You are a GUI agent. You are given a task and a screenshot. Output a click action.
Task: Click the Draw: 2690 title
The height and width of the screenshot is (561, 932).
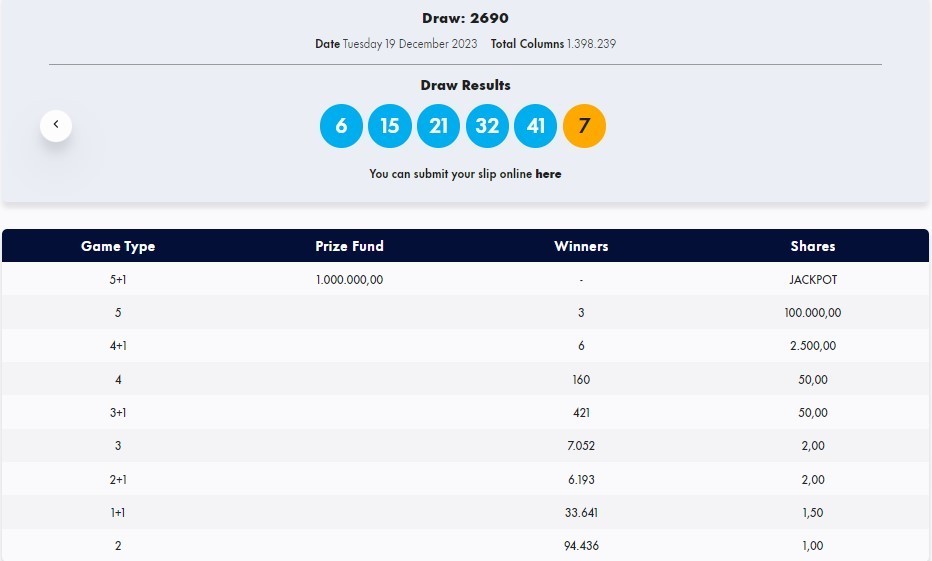(x=465, y=18)
